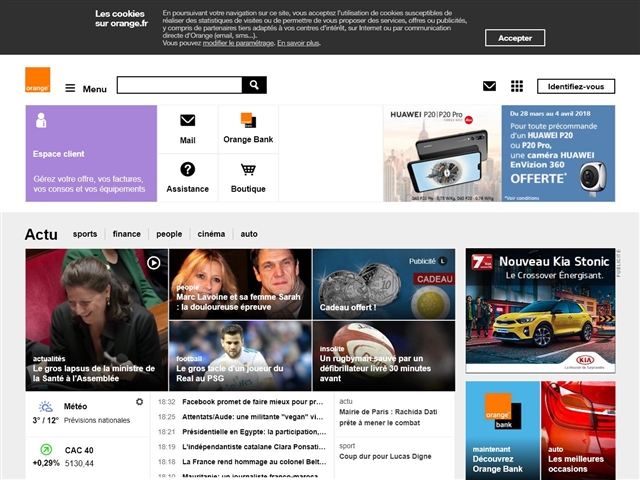Select the sports tab in Actu

pyautogui.click(x=85, y=234)
